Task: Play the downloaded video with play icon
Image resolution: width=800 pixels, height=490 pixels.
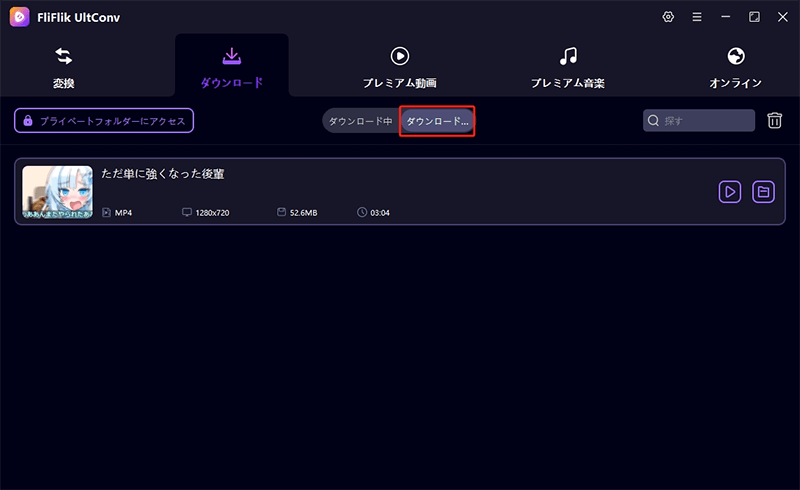Action: click(730, 191)
